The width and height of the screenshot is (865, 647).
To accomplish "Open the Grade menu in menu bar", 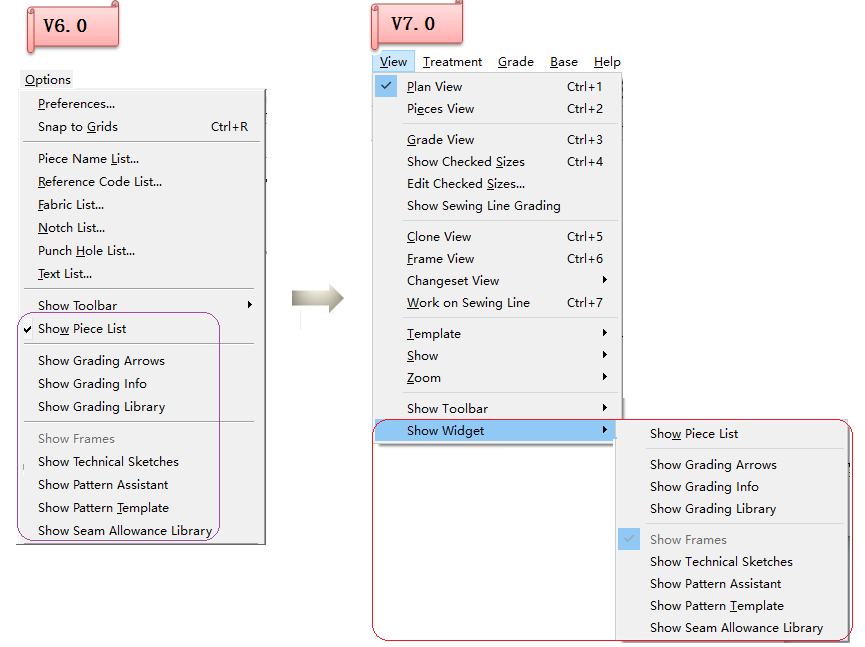I will point(515,62).
